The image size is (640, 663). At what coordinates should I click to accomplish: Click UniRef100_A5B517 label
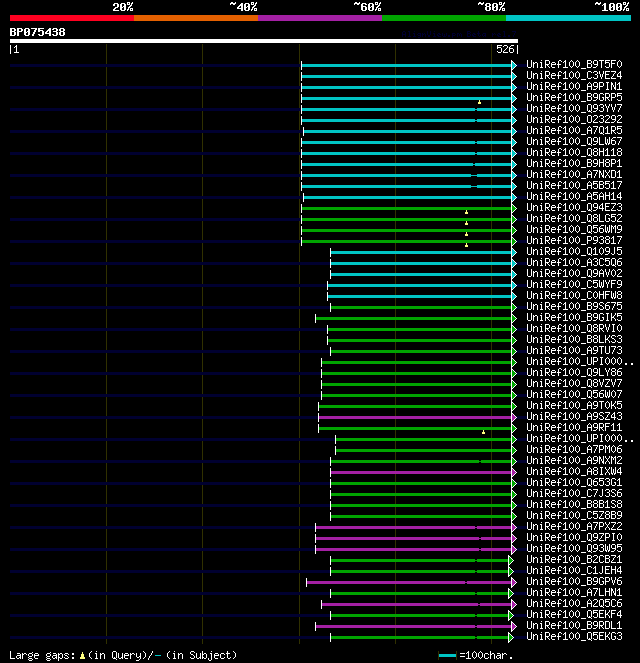click(574, 185)
